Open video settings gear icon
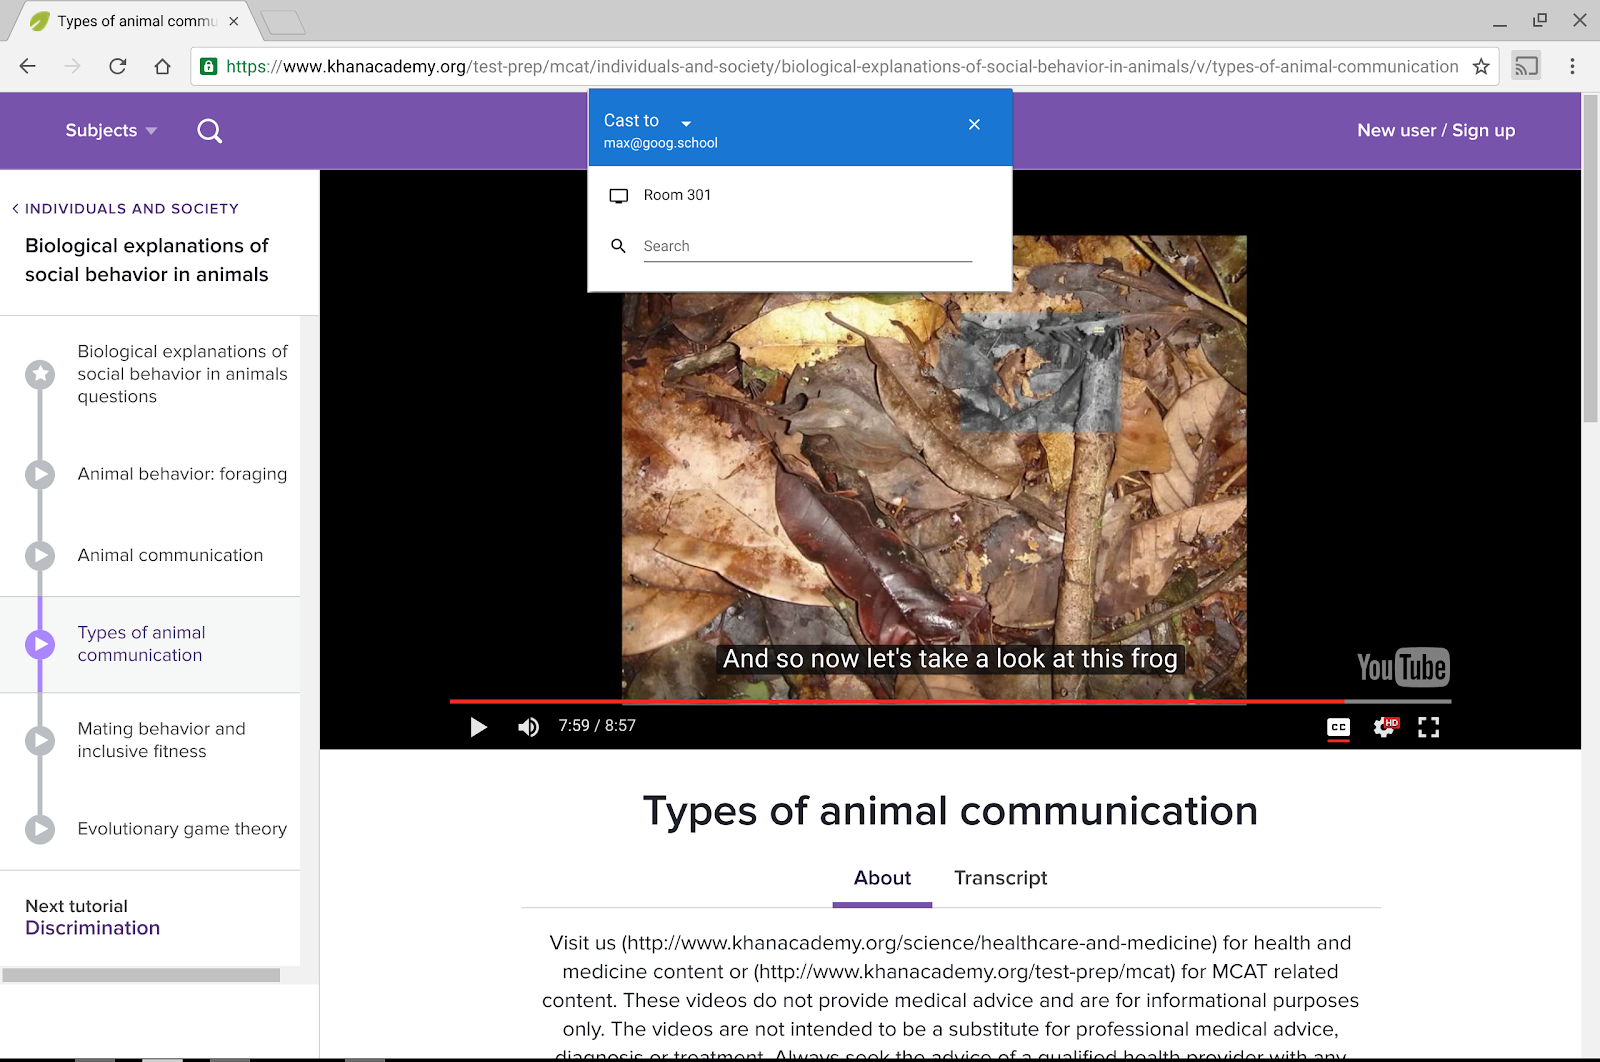The width and height of the screenshot is (1600, 1062). (x=1385, y=727)
